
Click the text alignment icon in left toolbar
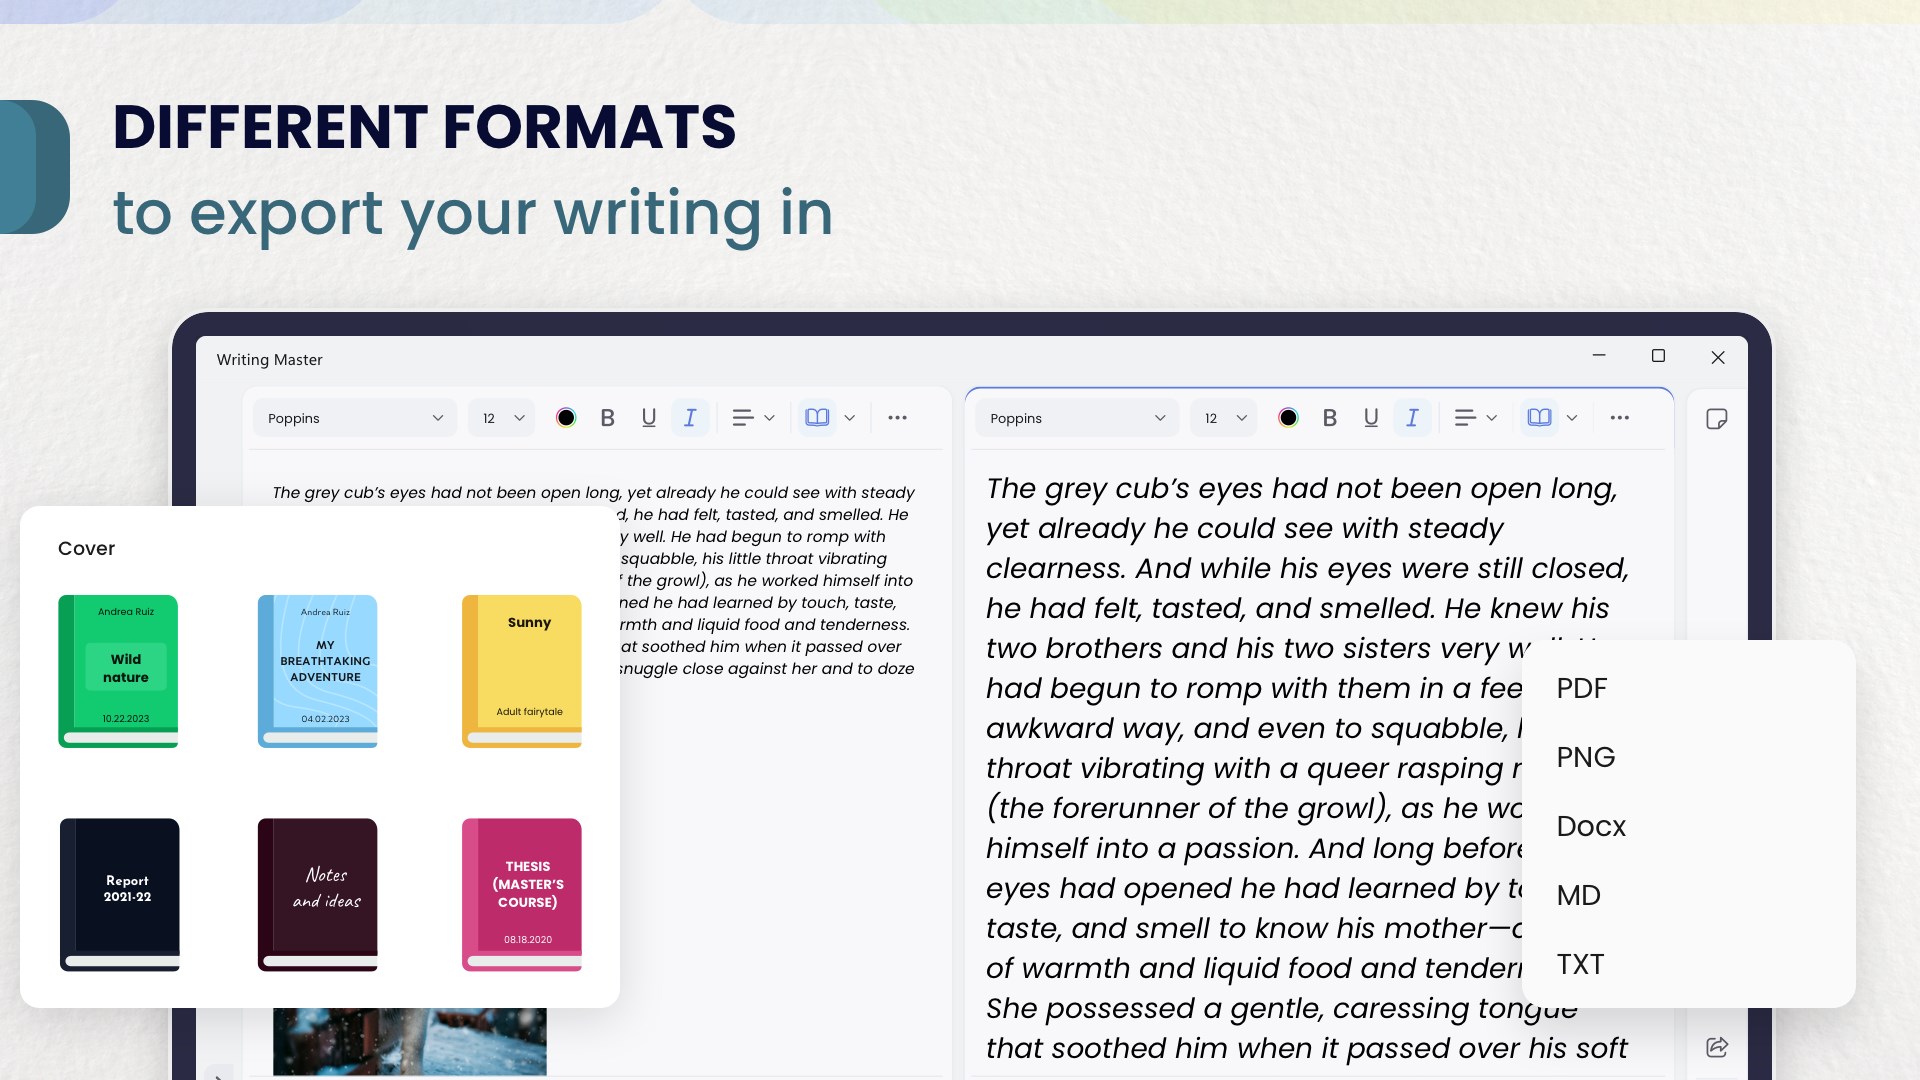[742, 418]
